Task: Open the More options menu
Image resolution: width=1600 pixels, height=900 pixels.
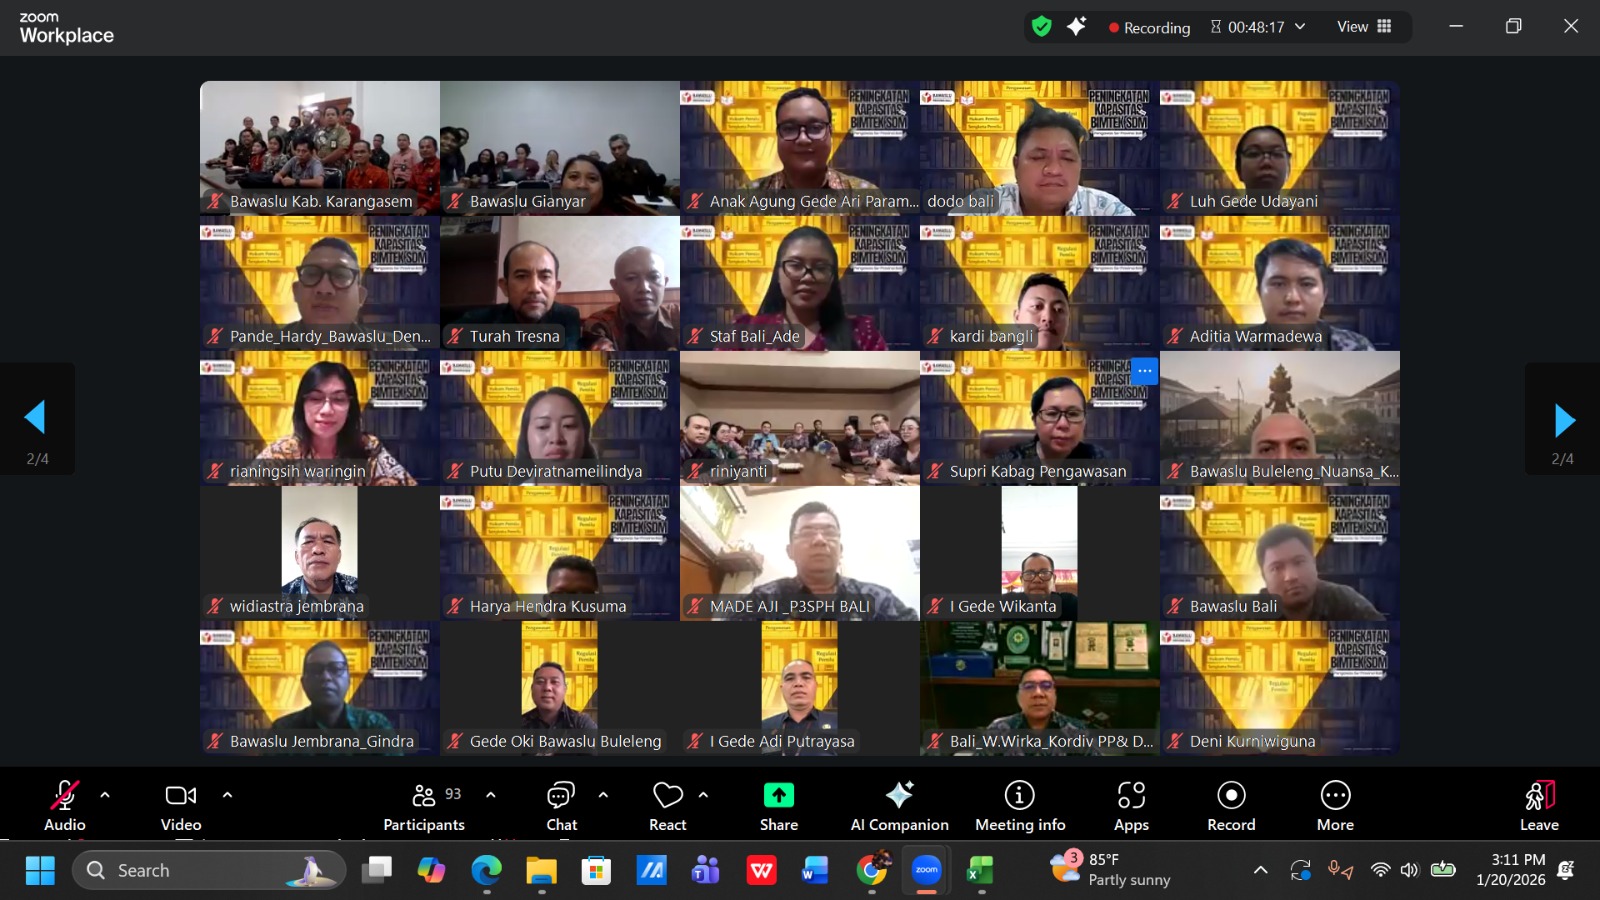Action: (1335, 805)
